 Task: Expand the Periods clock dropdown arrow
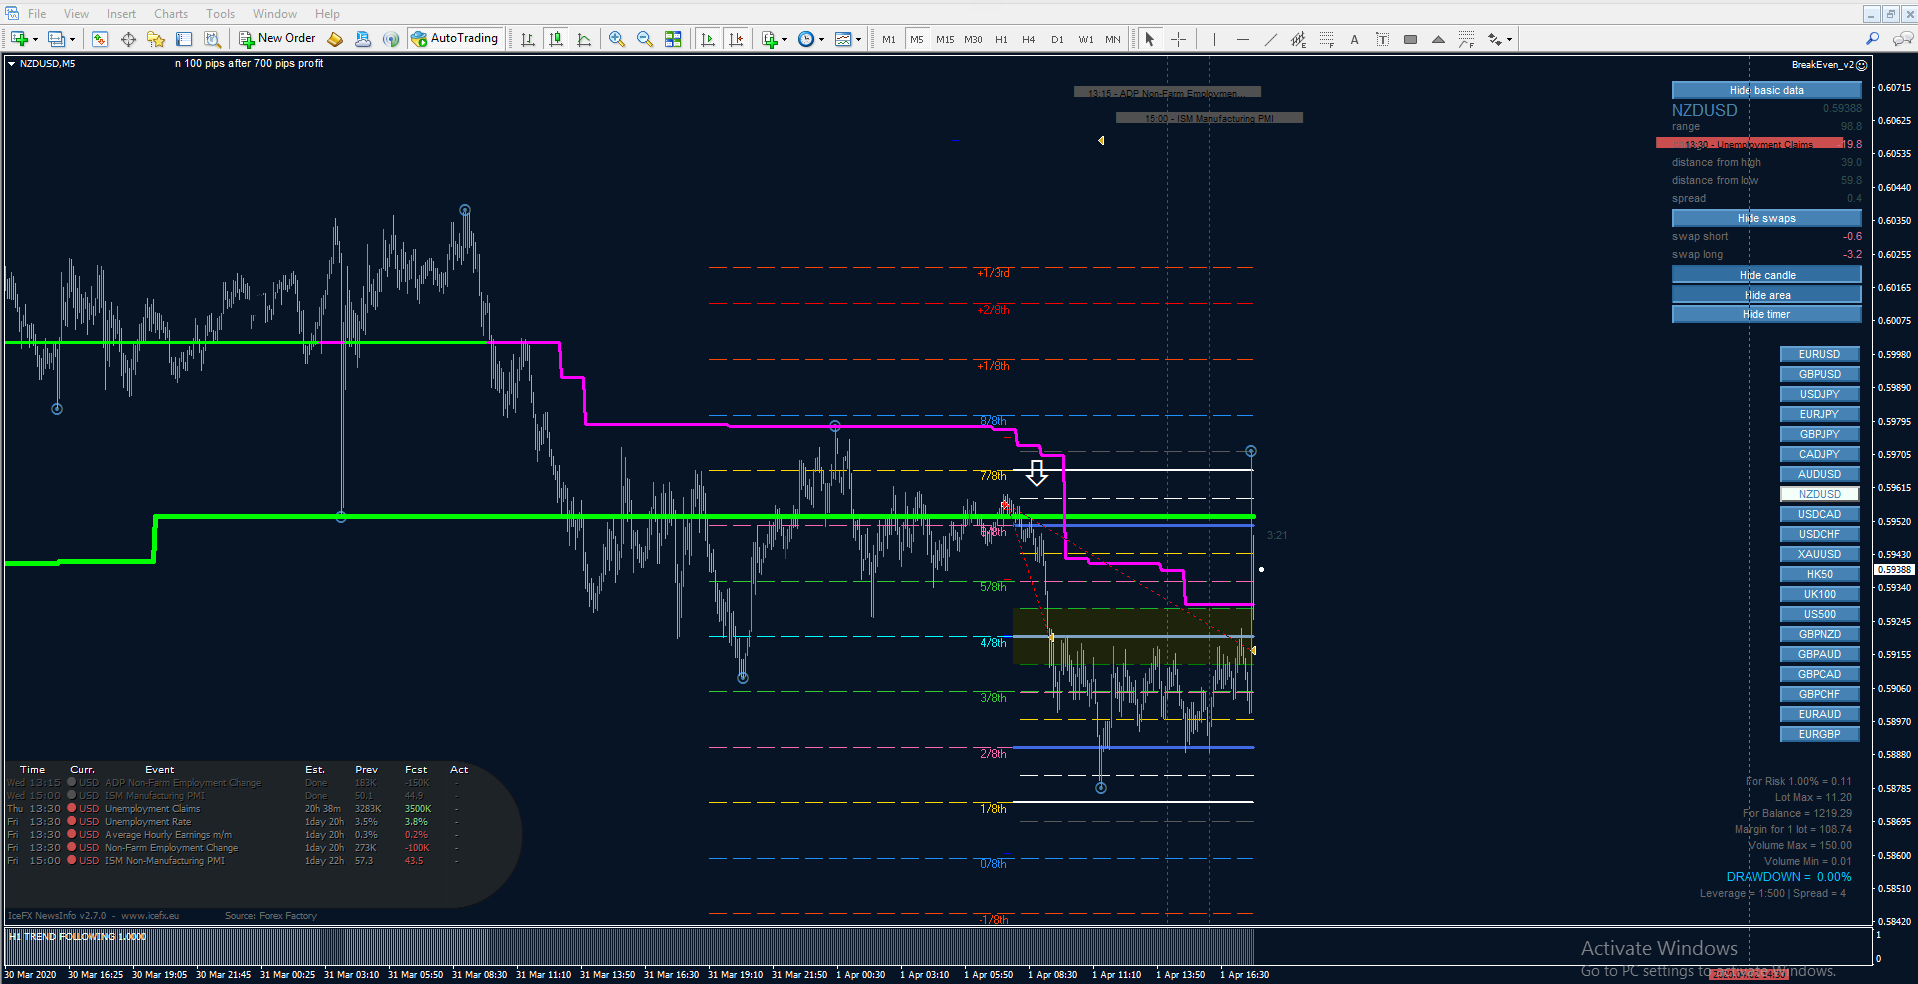[x=822, y=40]
